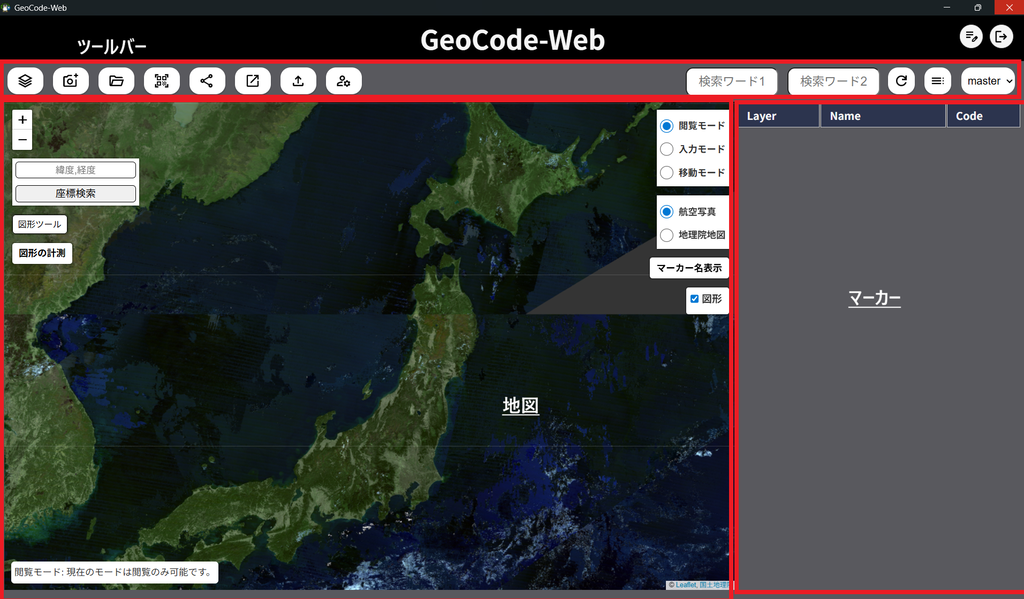Click the 閲覧モード status message

115,572
